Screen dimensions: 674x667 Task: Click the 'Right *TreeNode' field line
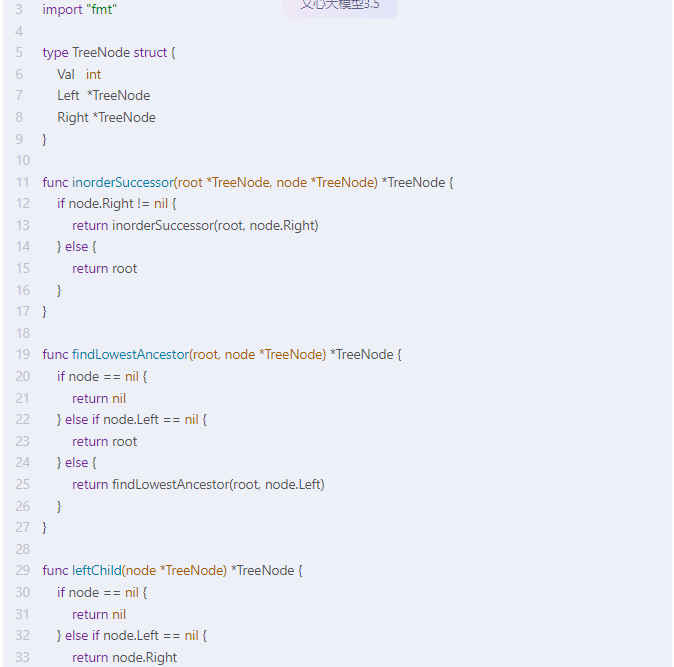(107, 117)
